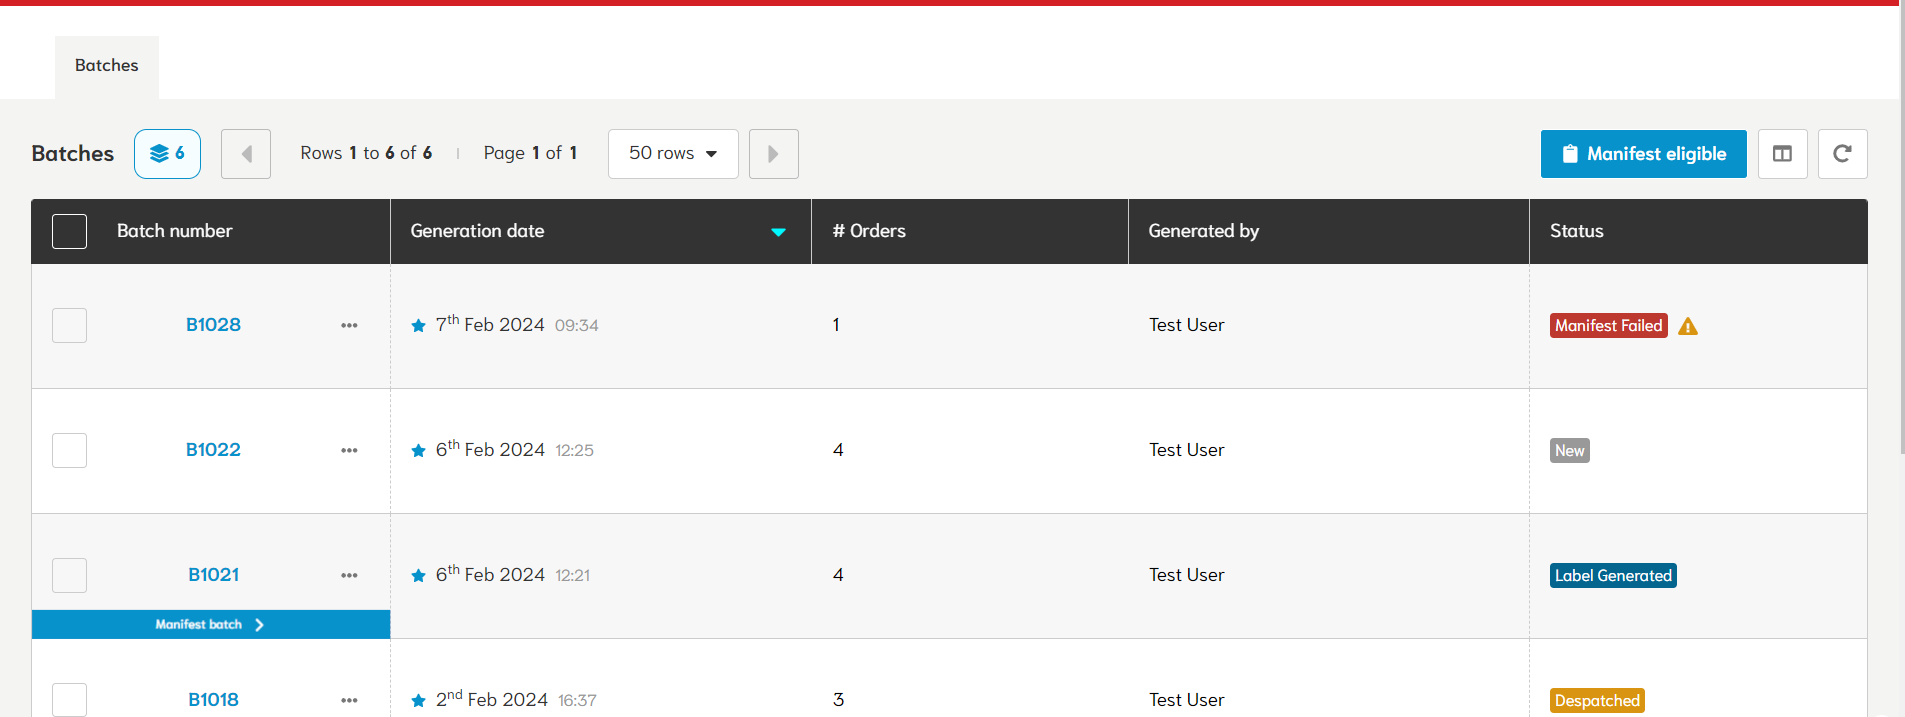Sort by Batch number column header

click(x=174, y=231)
